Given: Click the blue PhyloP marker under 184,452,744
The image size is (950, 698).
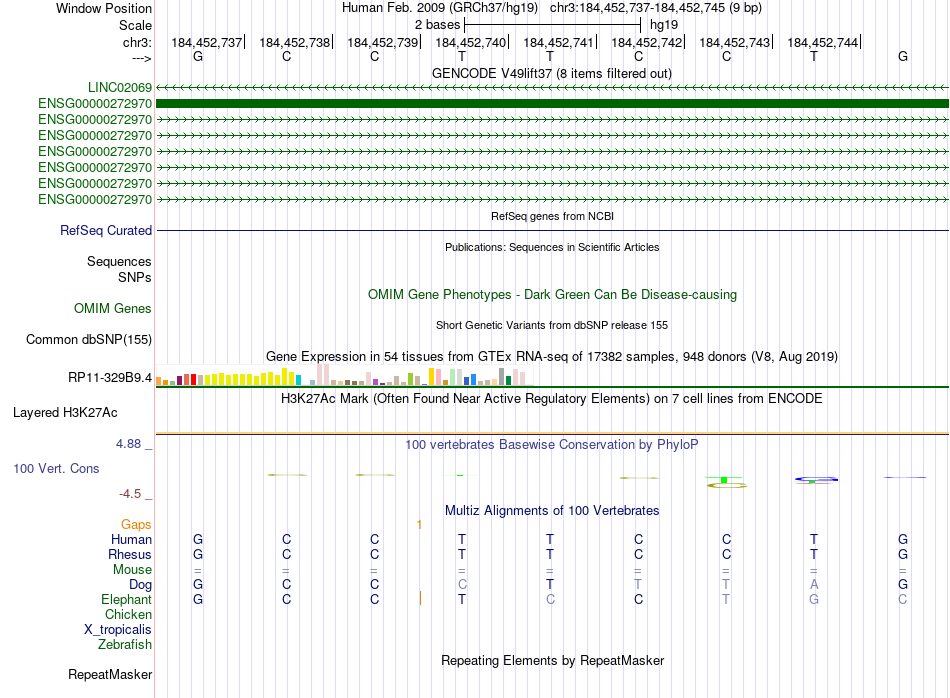Looking at the screenshot, I should (x=816, y=479).
